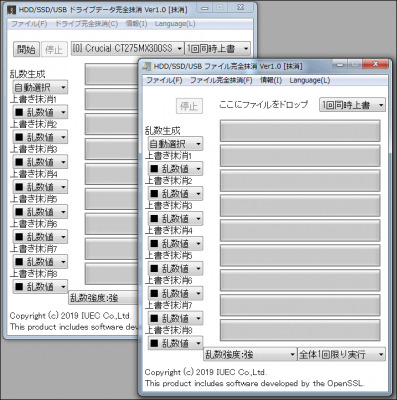Click 停止 button in file erase window

pos(189,106)
